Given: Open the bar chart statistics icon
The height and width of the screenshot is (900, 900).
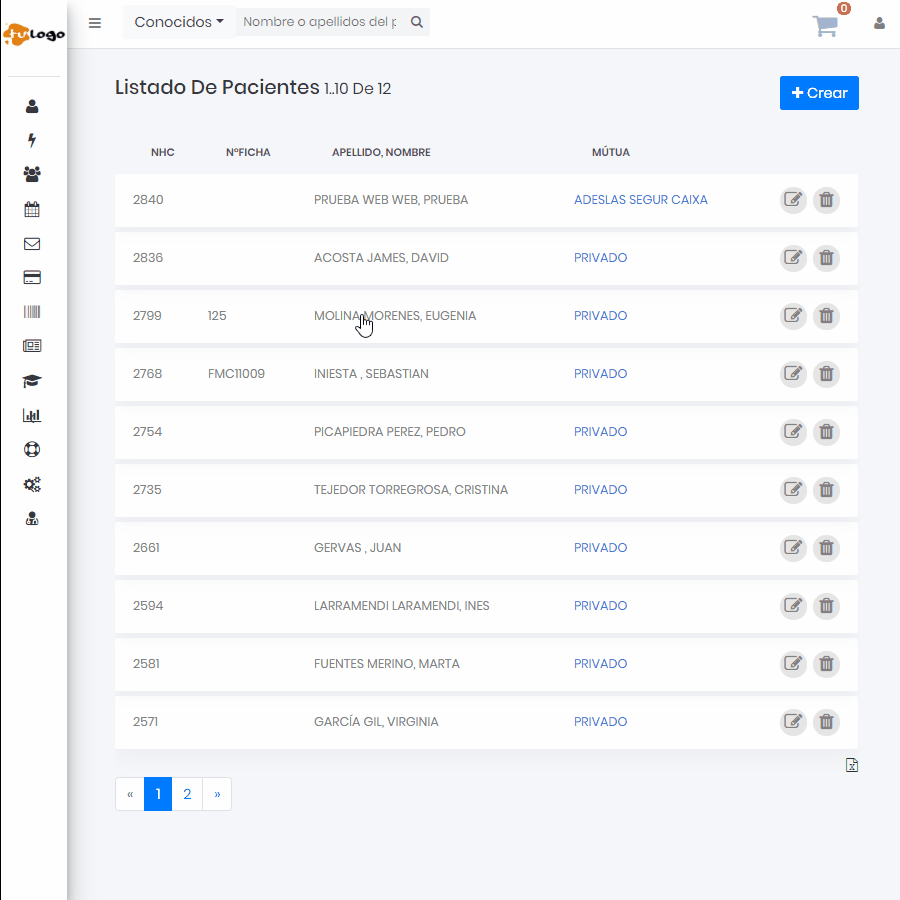Looking at the screenshot, I should (x=32, y=415).
